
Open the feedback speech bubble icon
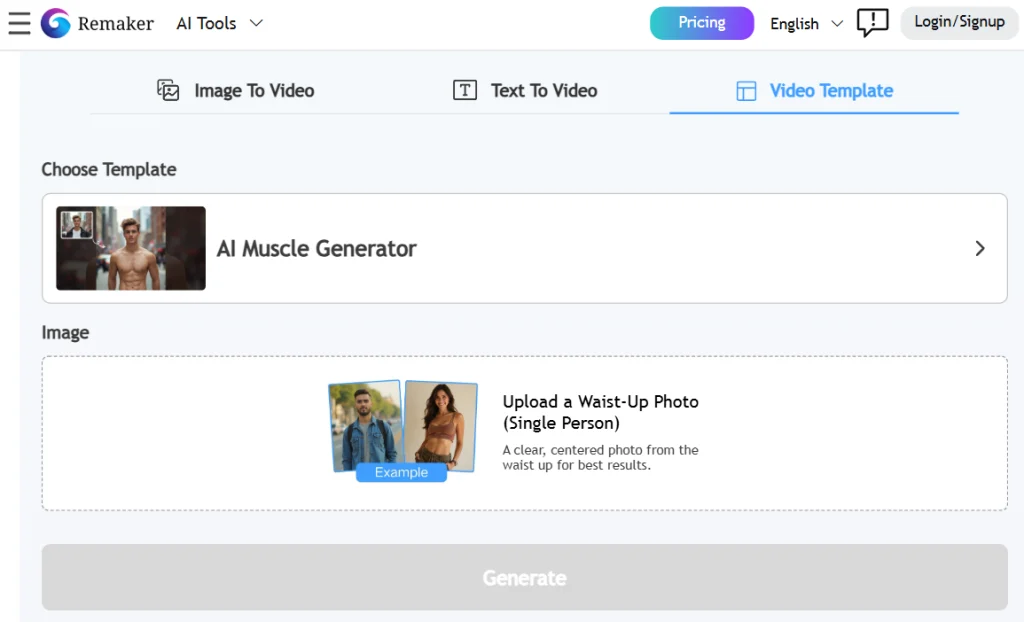click(872, 23)
